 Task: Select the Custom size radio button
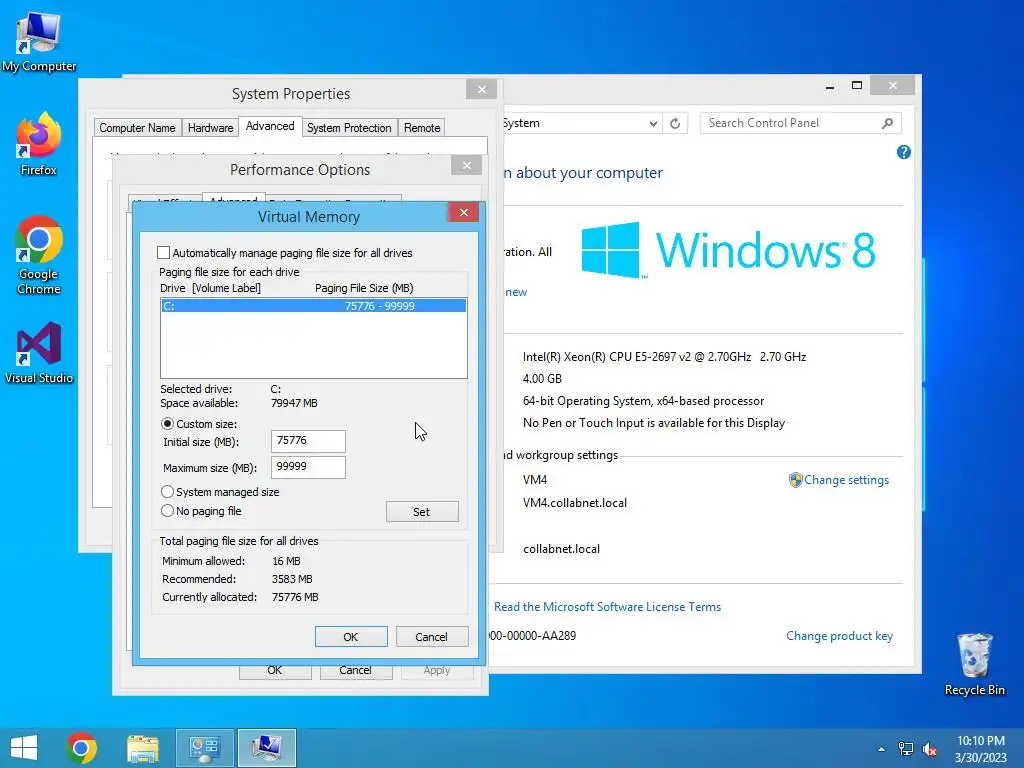167,424
